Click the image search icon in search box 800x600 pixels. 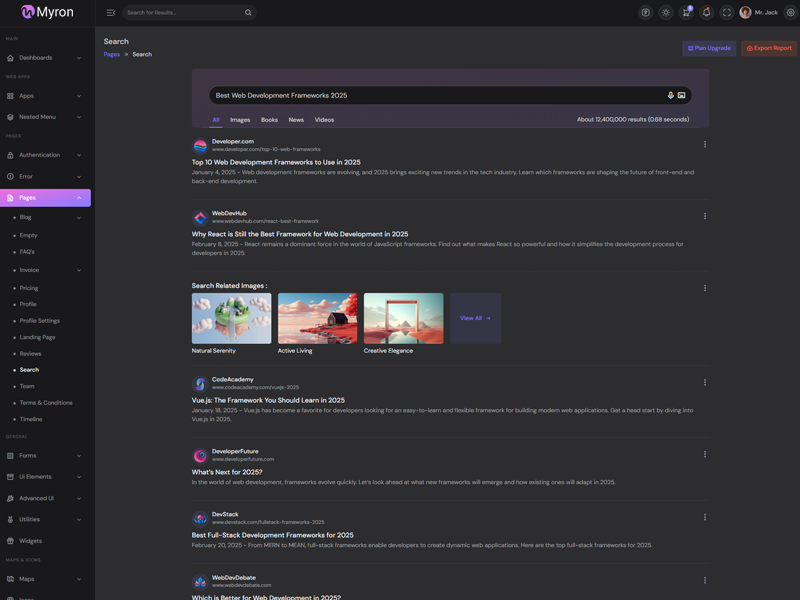[681, 96]
